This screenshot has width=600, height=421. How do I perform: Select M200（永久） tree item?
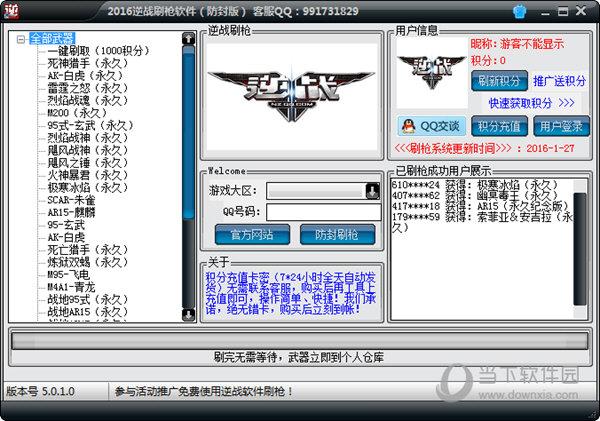coord(77,113)
